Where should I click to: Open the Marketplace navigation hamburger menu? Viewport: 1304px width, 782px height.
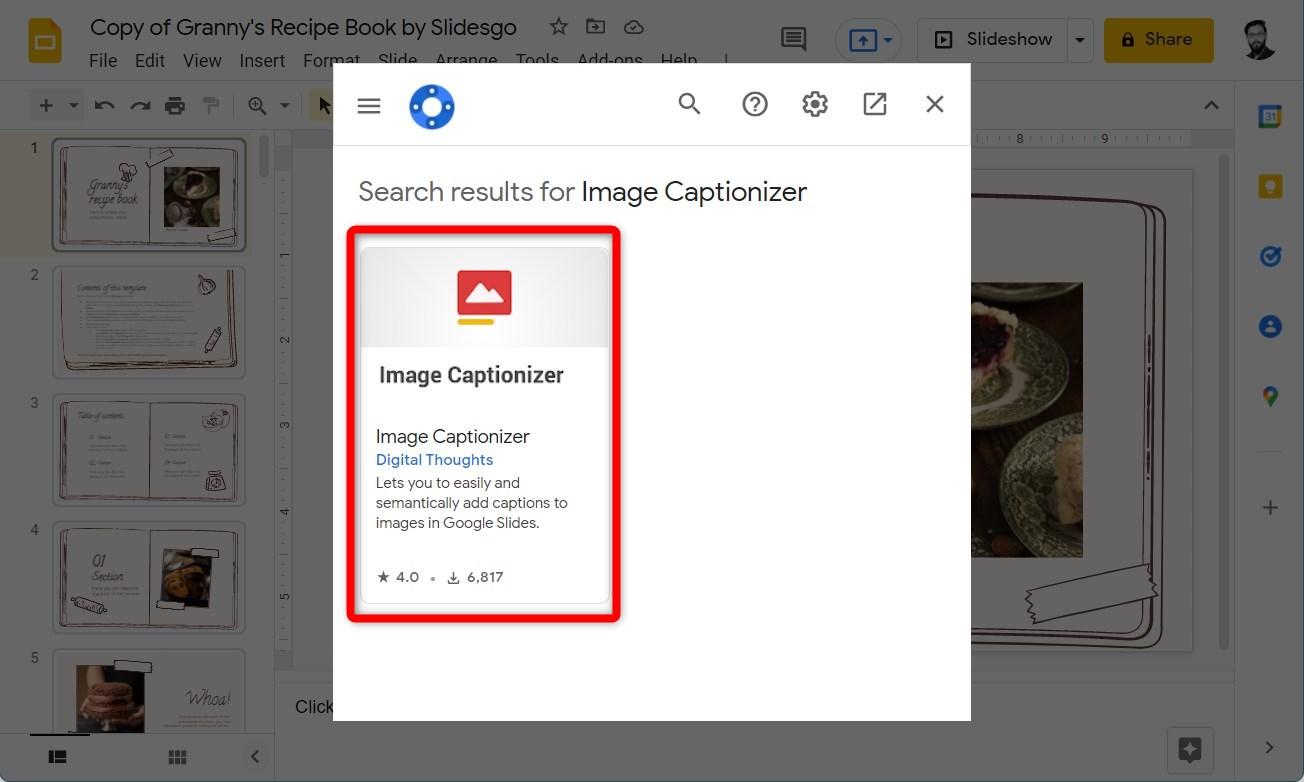tap(368, 104)
